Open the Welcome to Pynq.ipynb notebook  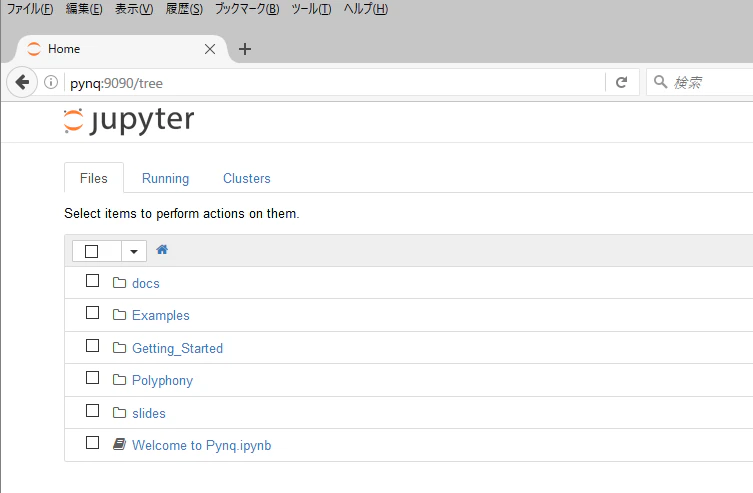202,445
